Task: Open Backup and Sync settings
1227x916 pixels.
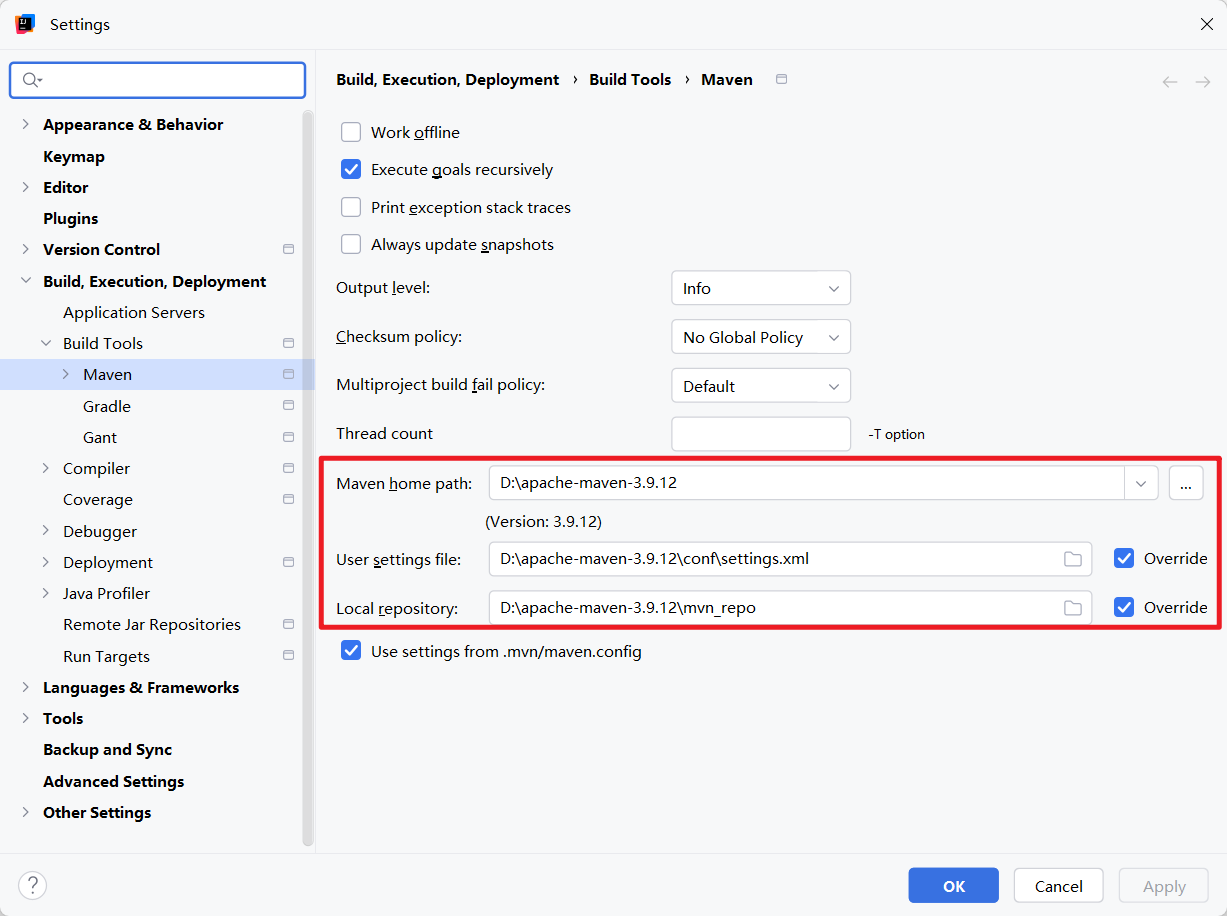Action: 108,749
